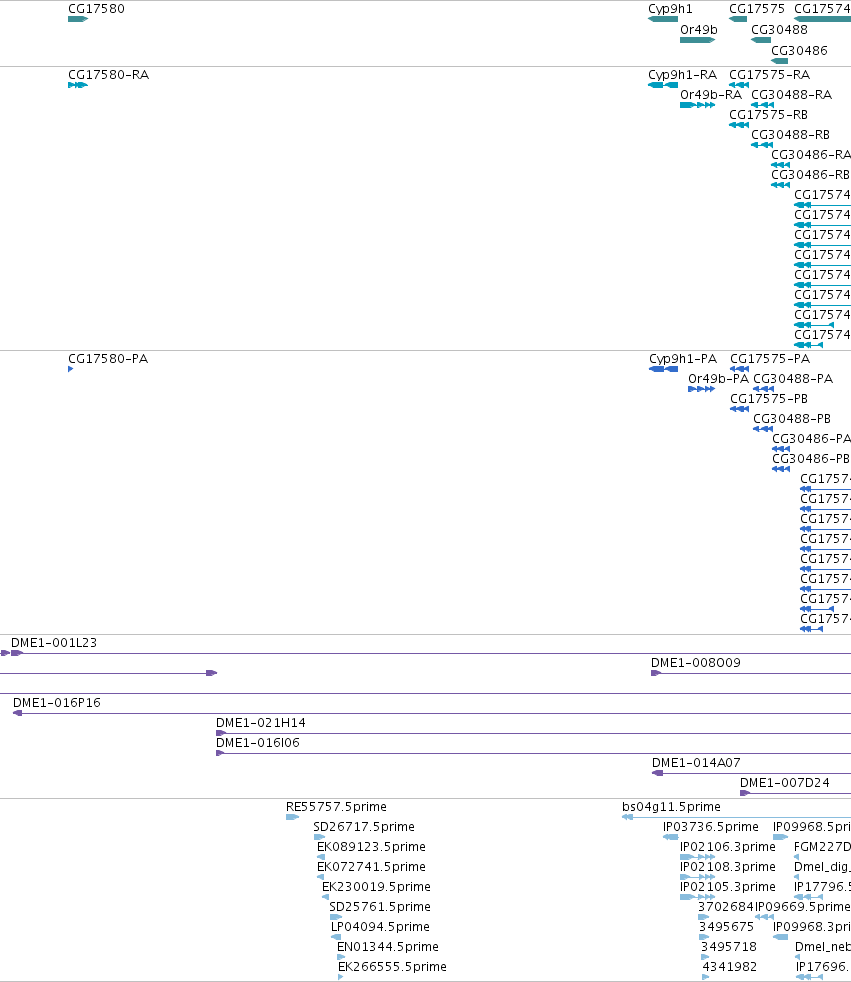This screenshot has height=982, width=851.
Task: Select the 3702684 sequence label
Action: click(x=726, y=907)
